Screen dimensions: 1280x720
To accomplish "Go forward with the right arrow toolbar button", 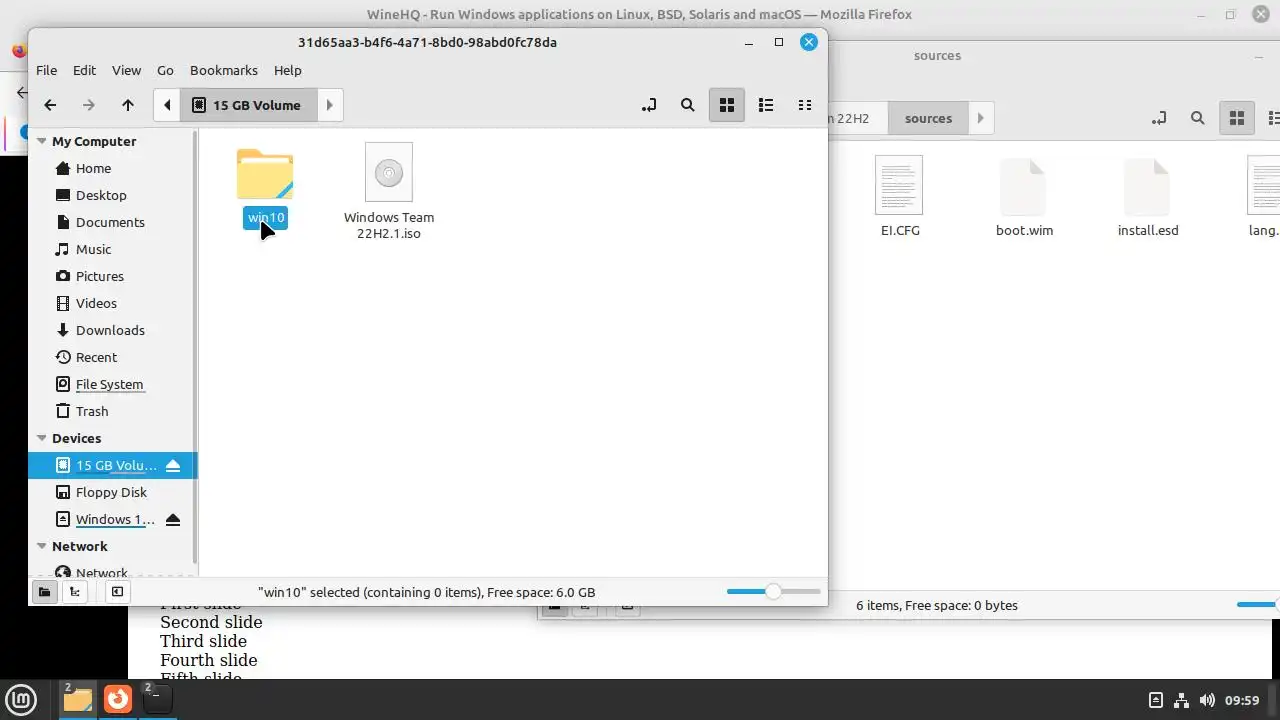I will click(x=89, y=105).
